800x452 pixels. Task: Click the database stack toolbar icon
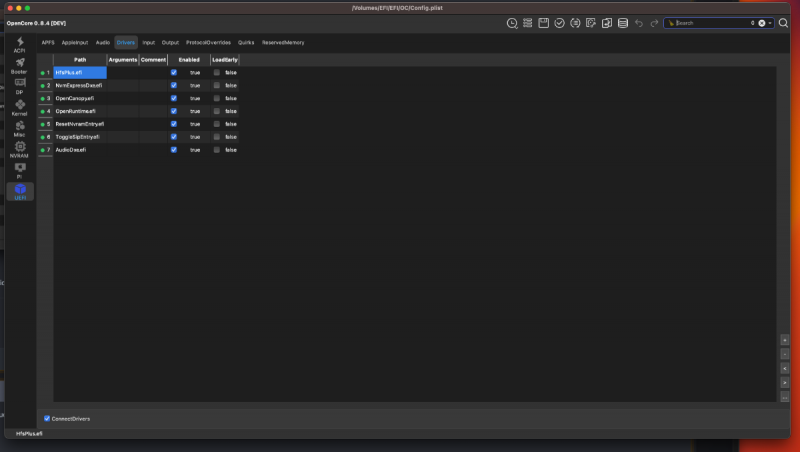(622, 23)
